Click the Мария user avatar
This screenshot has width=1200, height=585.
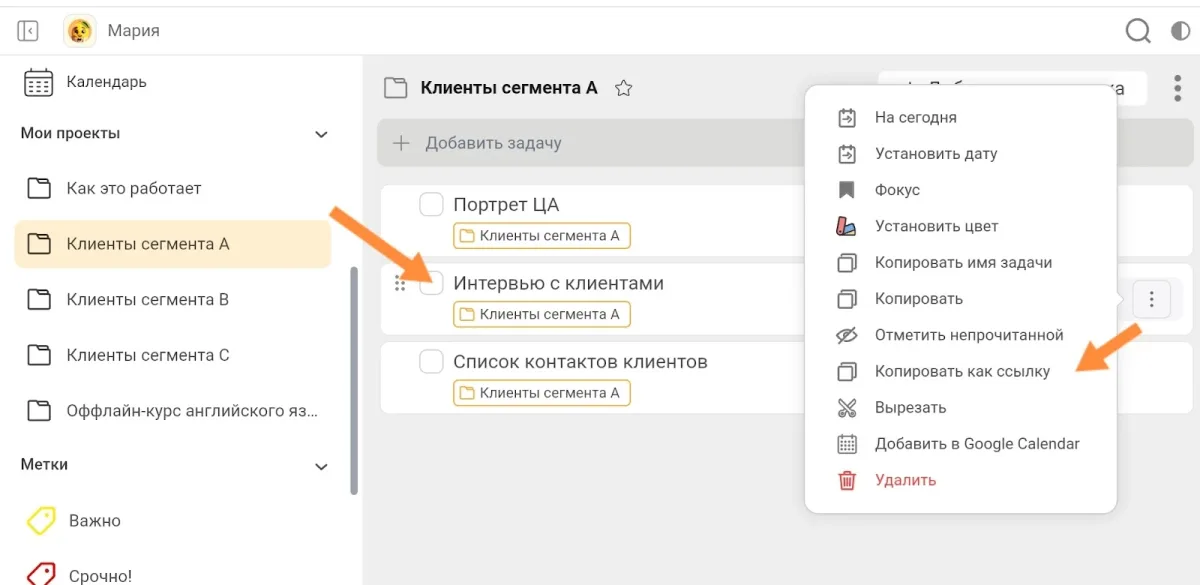pyautogui.click(x=79, y=31)
